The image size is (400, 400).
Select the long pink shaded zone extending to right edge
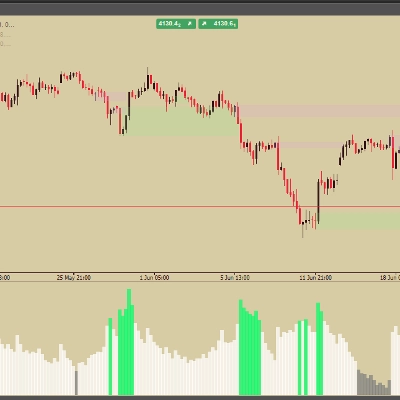(319, 111)
